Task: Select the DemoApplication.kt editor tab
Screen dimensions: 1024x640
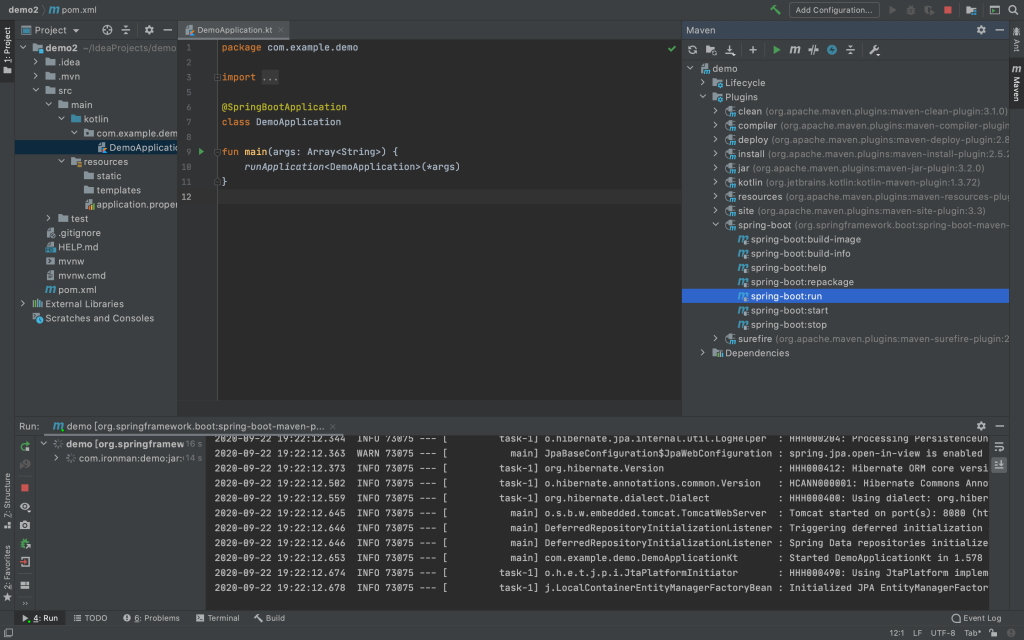Action: coord(234,30)
